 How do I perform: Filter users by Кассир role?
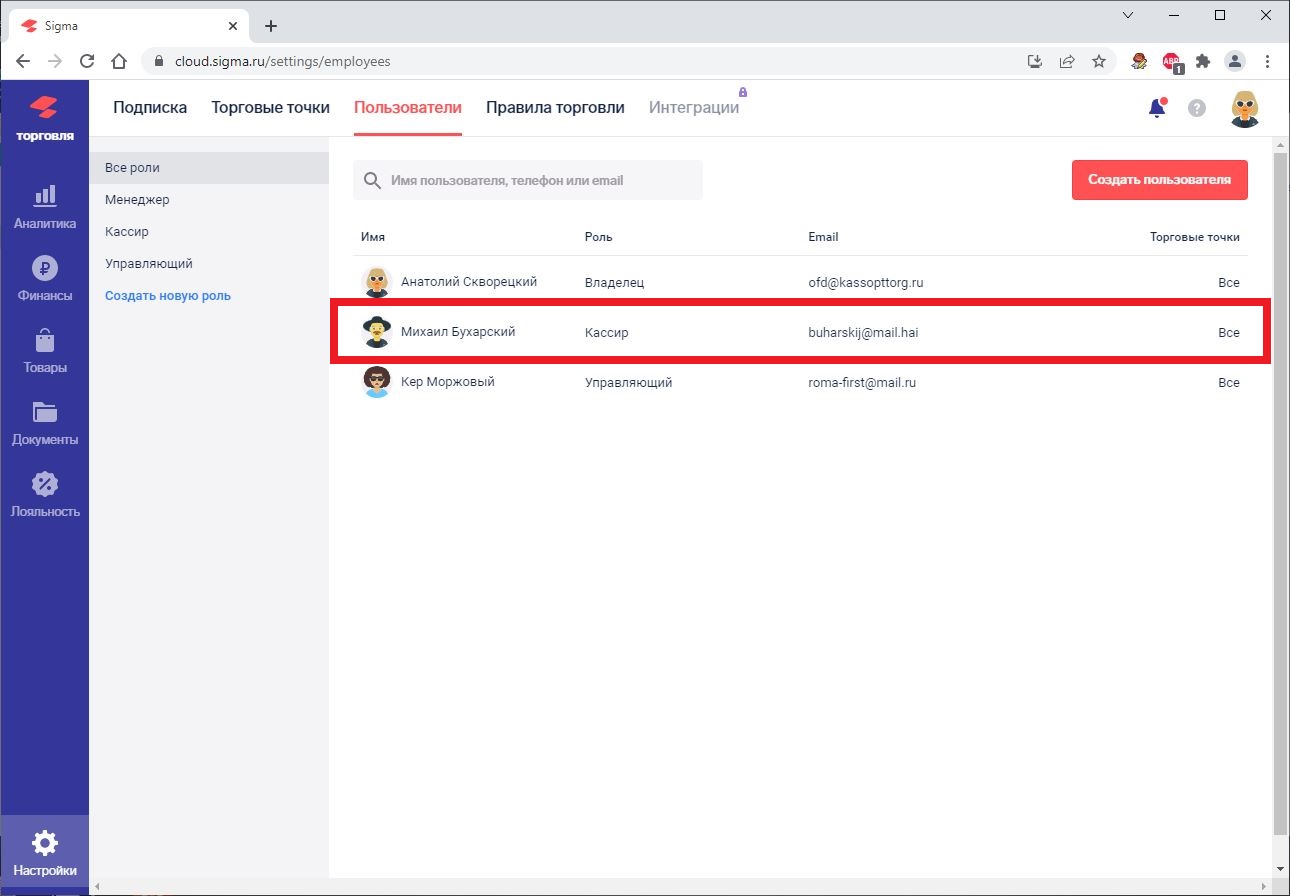(x=127, y=232)
